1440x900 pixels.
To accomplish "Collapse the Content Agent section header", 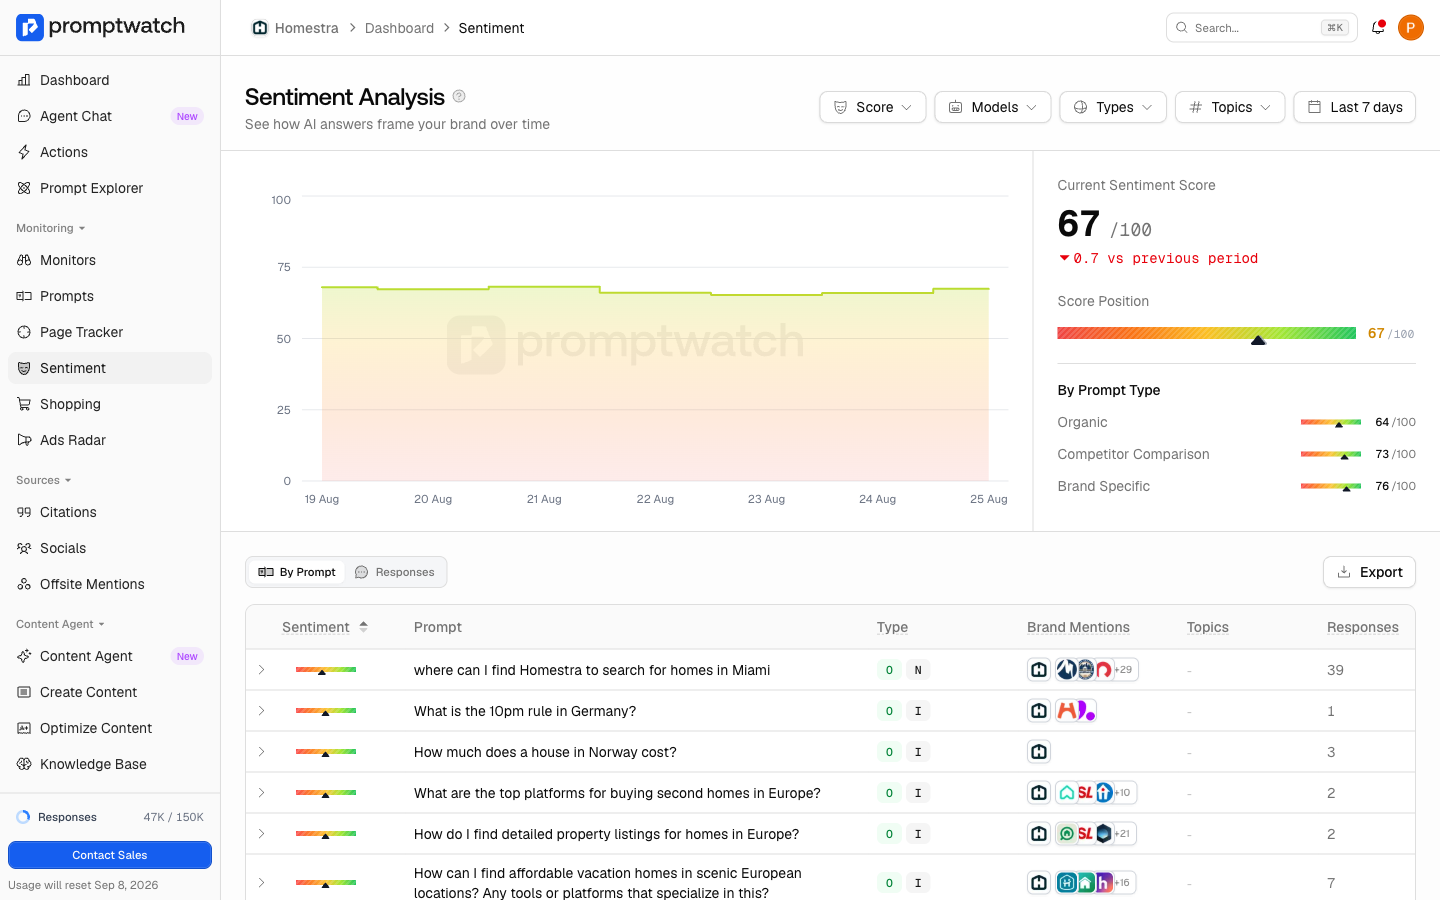I will coord(61,624).
